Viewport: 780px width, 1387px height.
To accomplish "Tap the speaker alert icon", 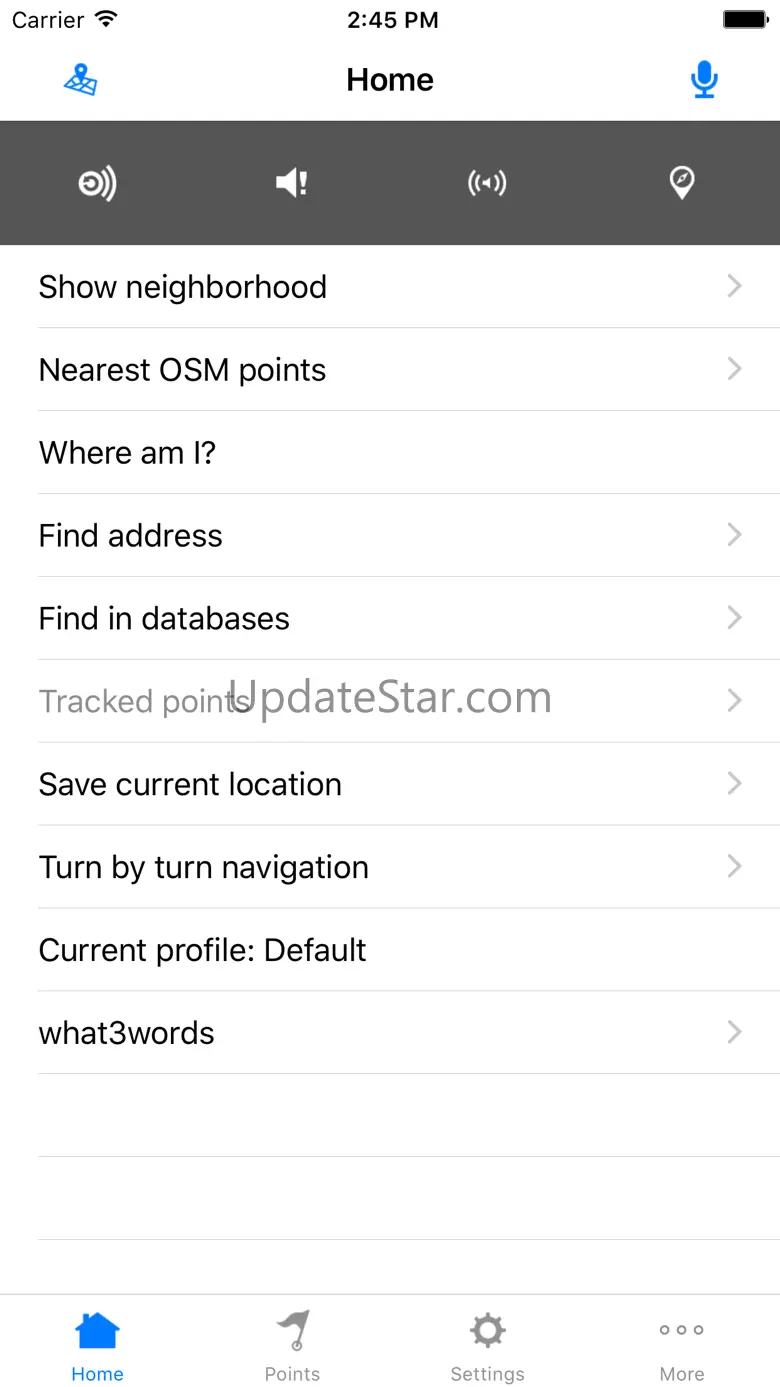I will coord(292,183).
